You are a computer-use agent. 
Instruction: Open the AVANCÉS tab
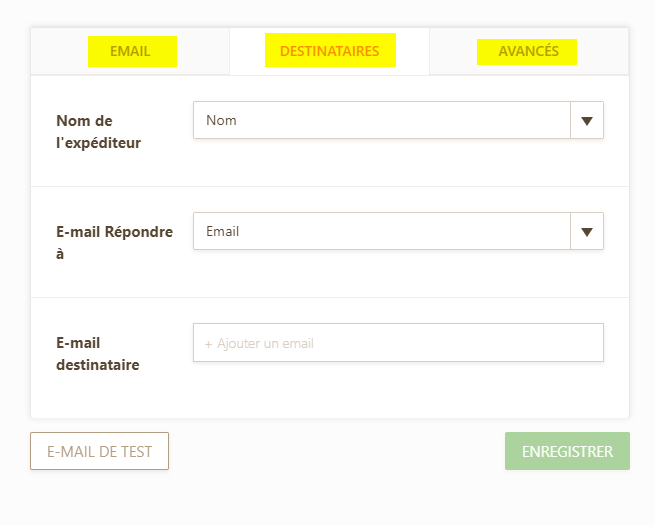pyautogui.click(x=528, y=51)
